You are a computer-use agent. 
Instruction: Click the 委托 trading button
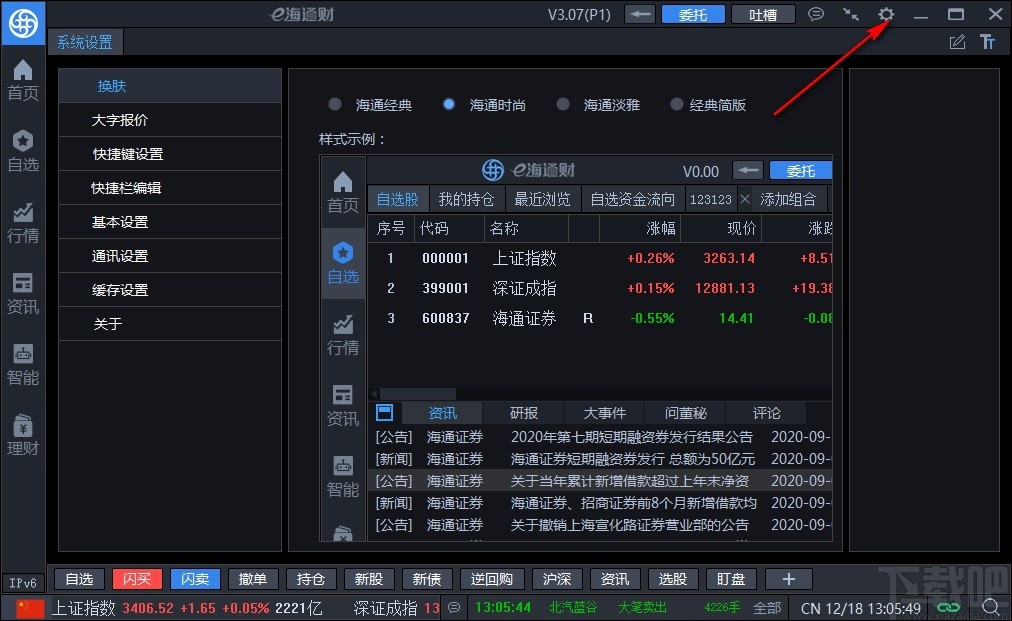(693, 14)
